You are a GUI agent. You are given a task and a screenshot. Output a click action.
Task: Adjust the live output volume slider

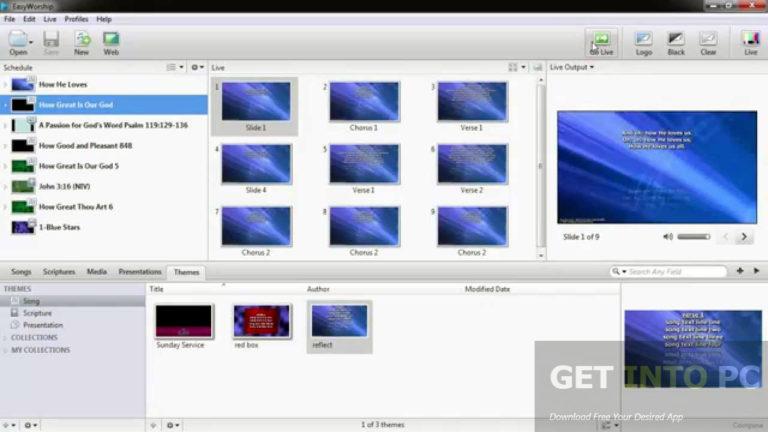pos(694,237)
